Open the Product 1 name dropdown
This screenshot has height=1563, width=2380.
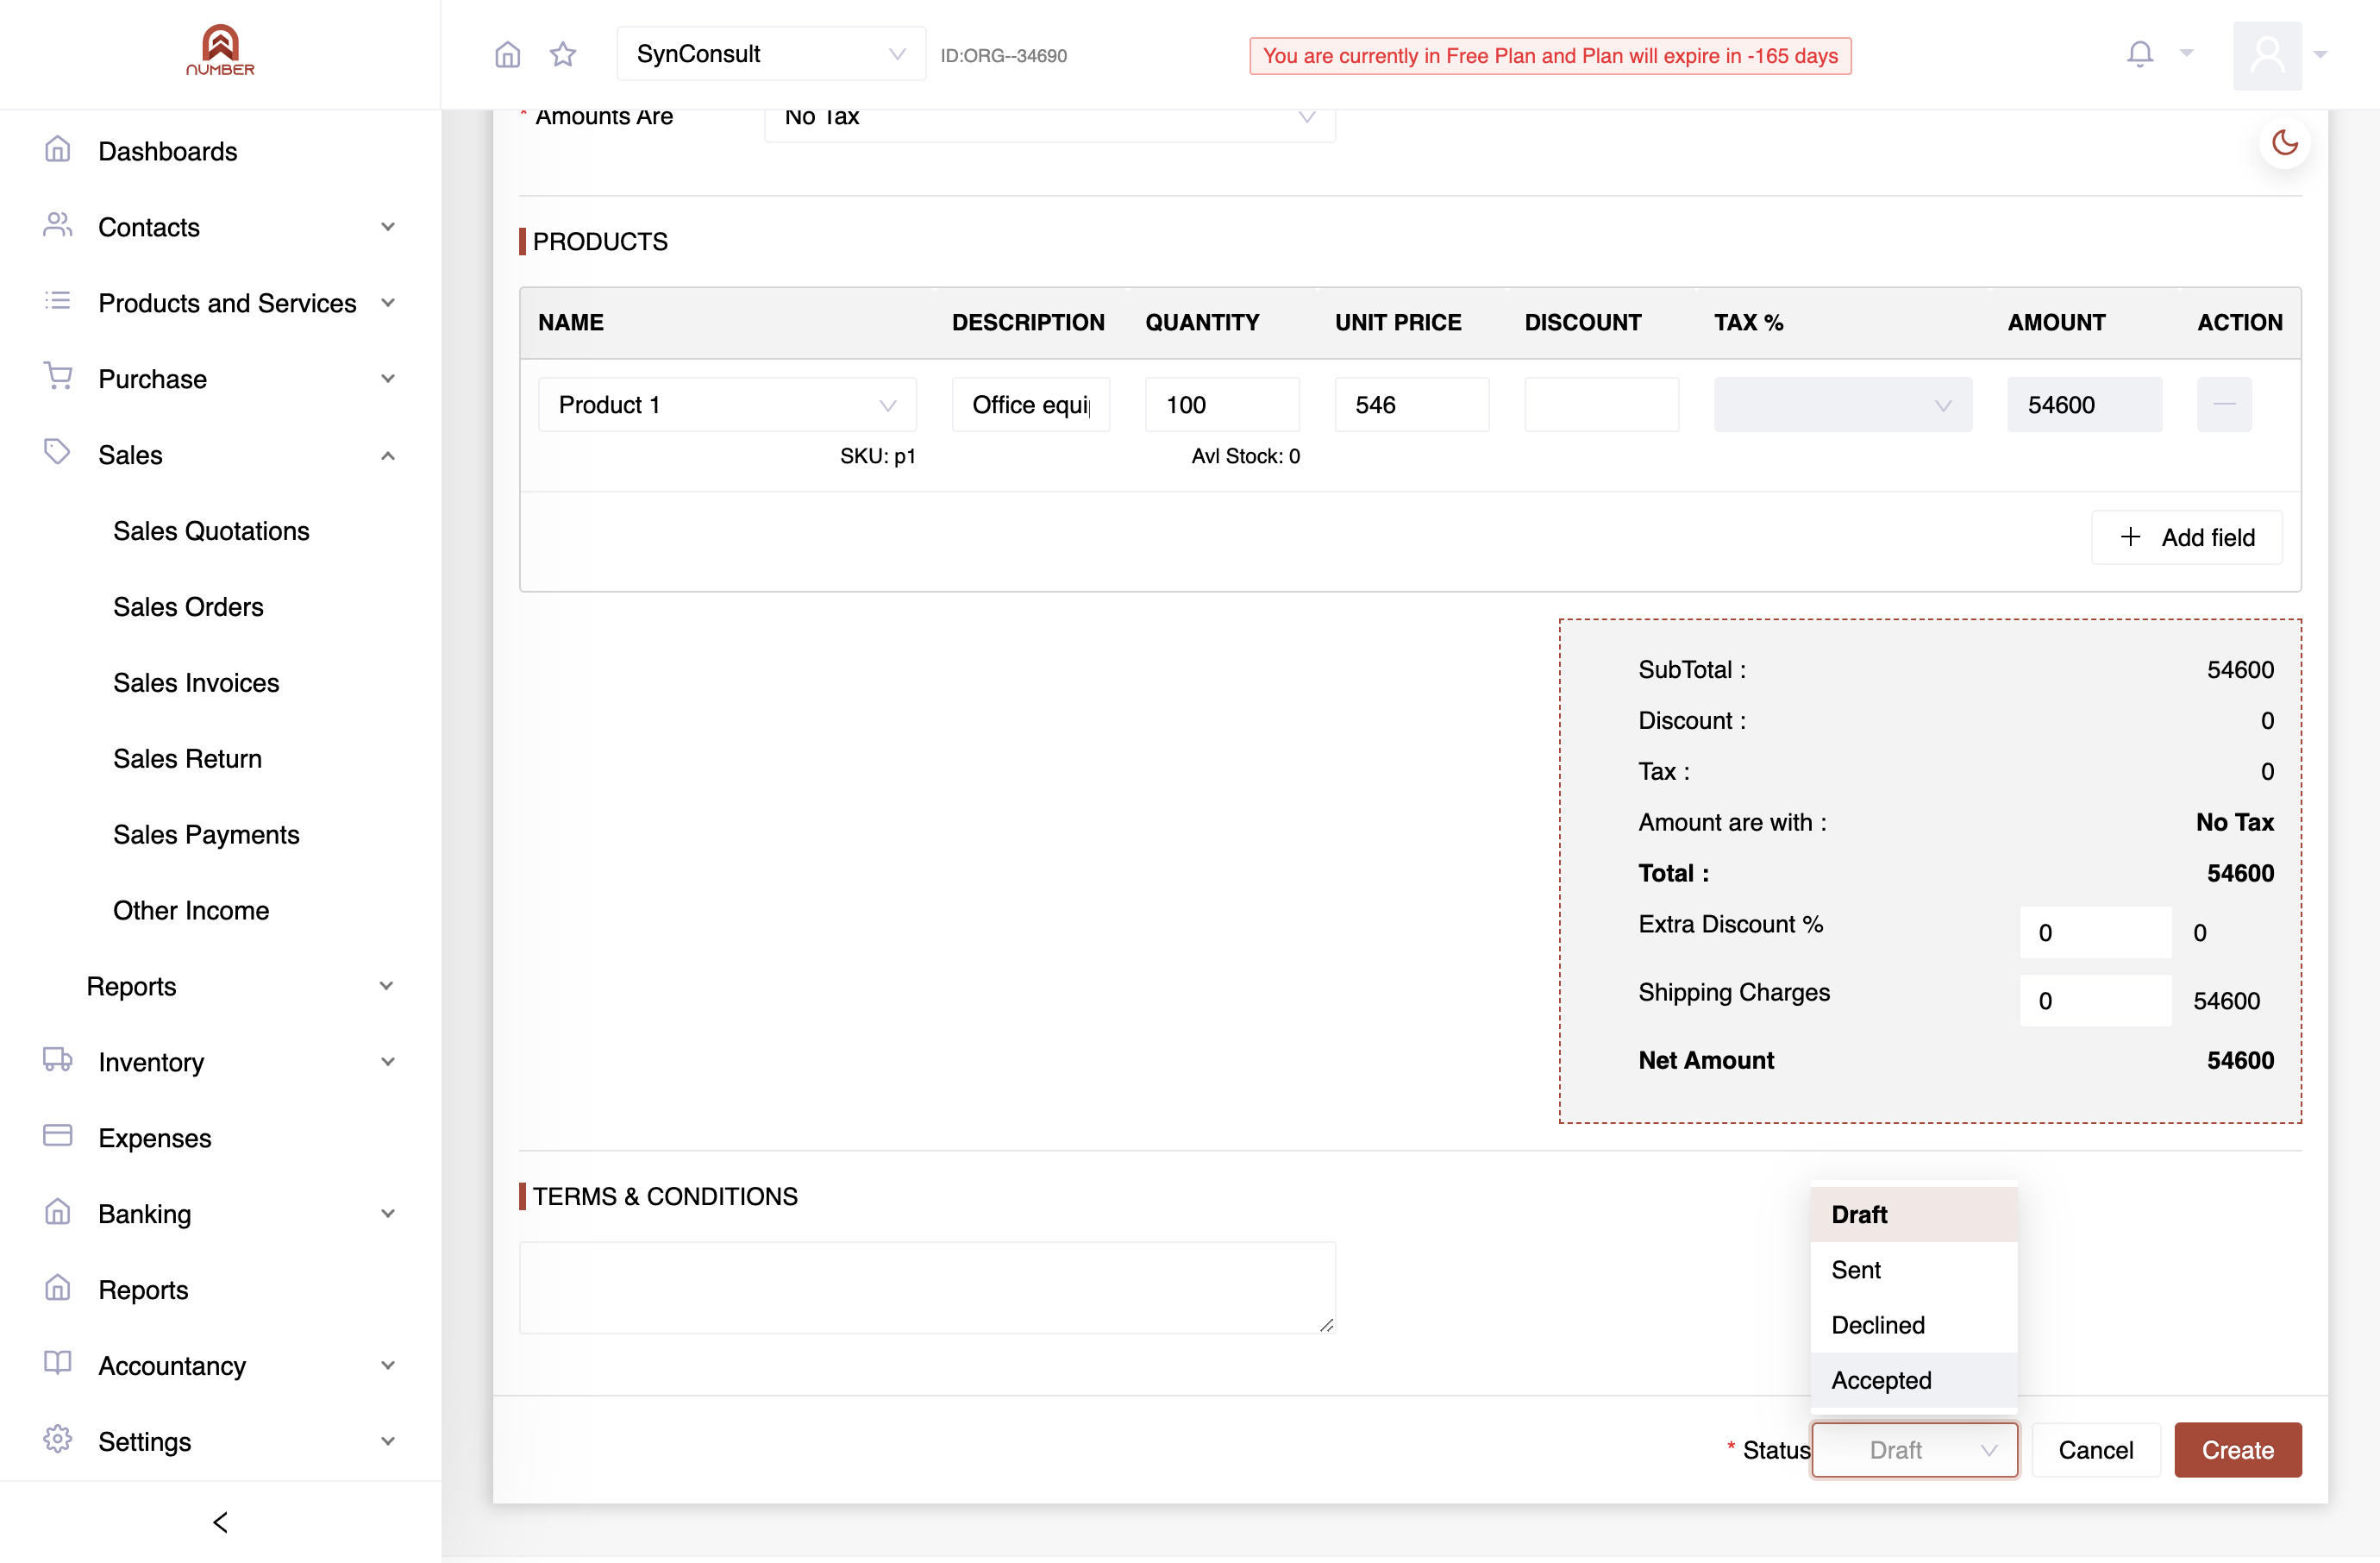click(727, 404)
